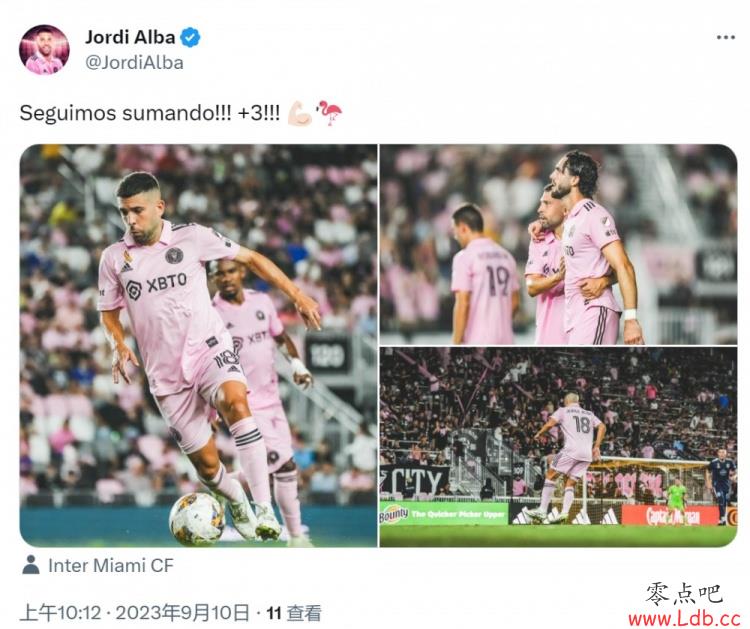Screen dimensions: 750x629
Task: Click the Jordi Alba display name
Action: (130, 37)
